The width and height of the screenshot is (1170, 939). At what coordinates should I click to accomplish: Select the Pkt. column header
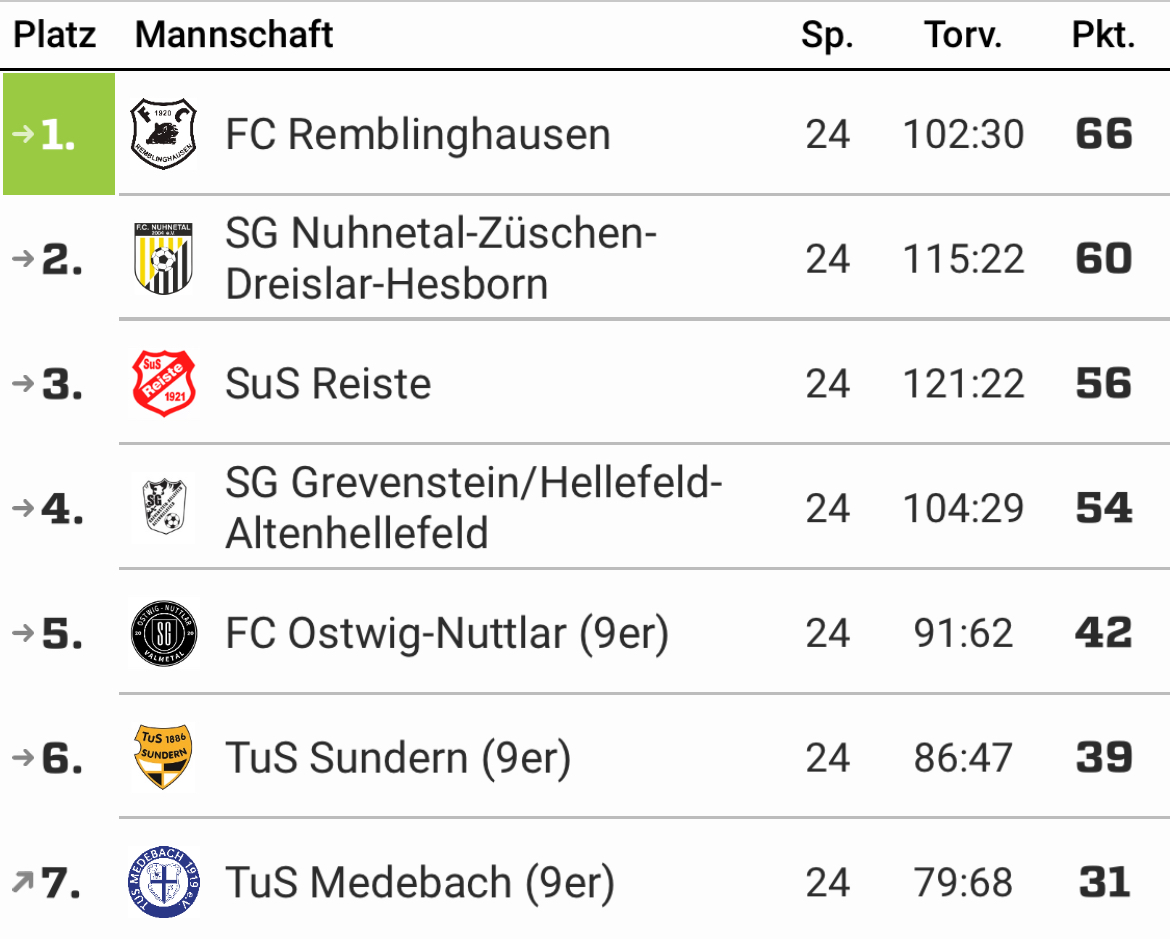point(1104,34)
